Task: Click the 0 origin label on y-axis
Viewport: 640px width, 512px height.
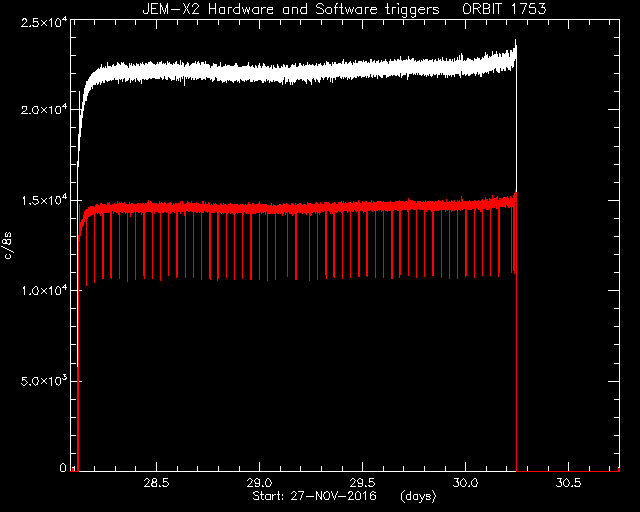Action: pyautogui.click(x=63, y=467)
